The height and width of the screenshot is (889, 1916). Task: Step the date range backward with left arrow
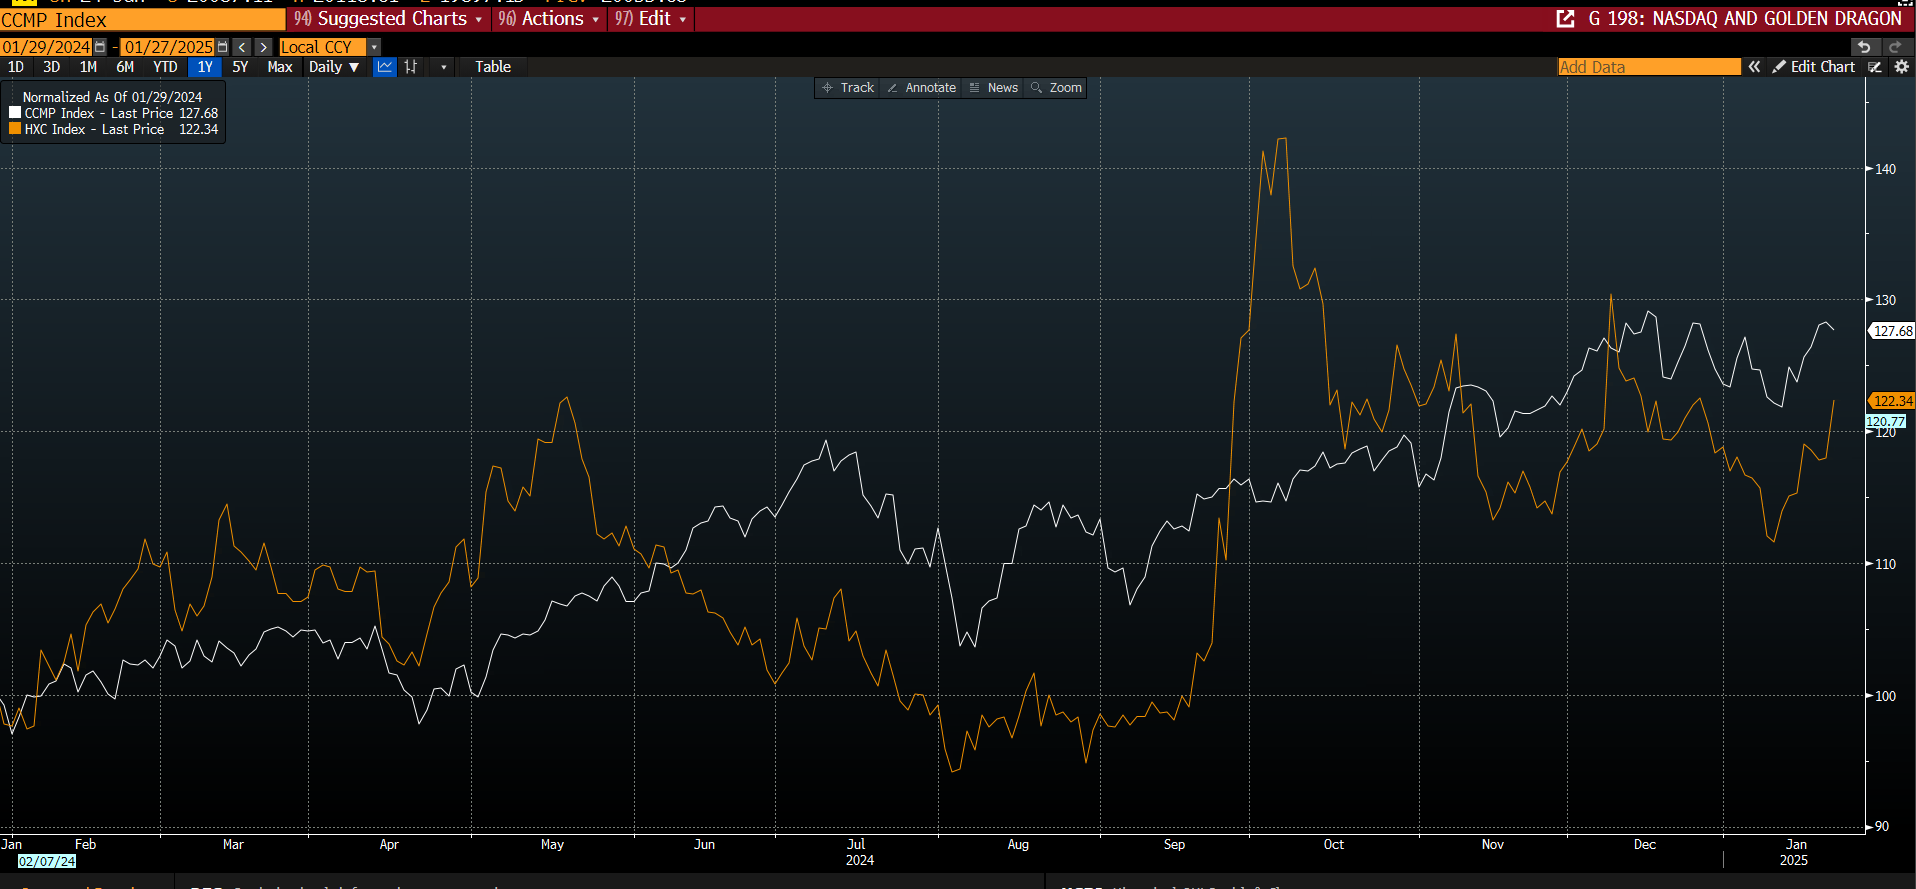[x=242, y=47]
